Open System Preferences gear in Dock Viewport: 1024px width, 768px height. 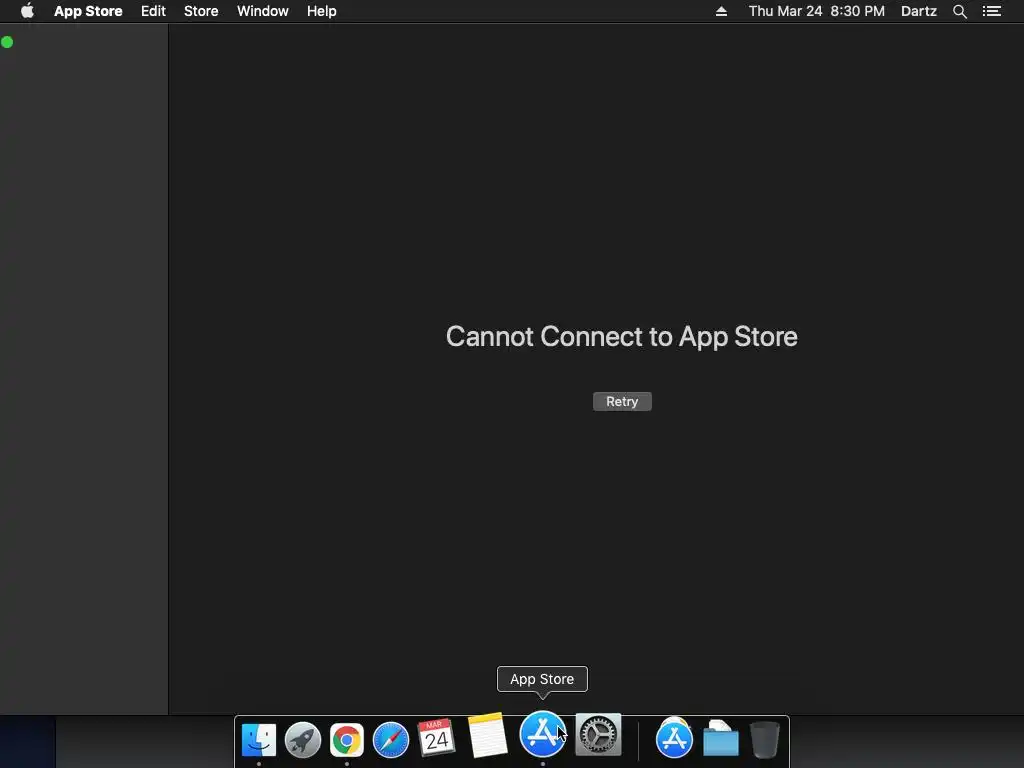coord(598,735)
